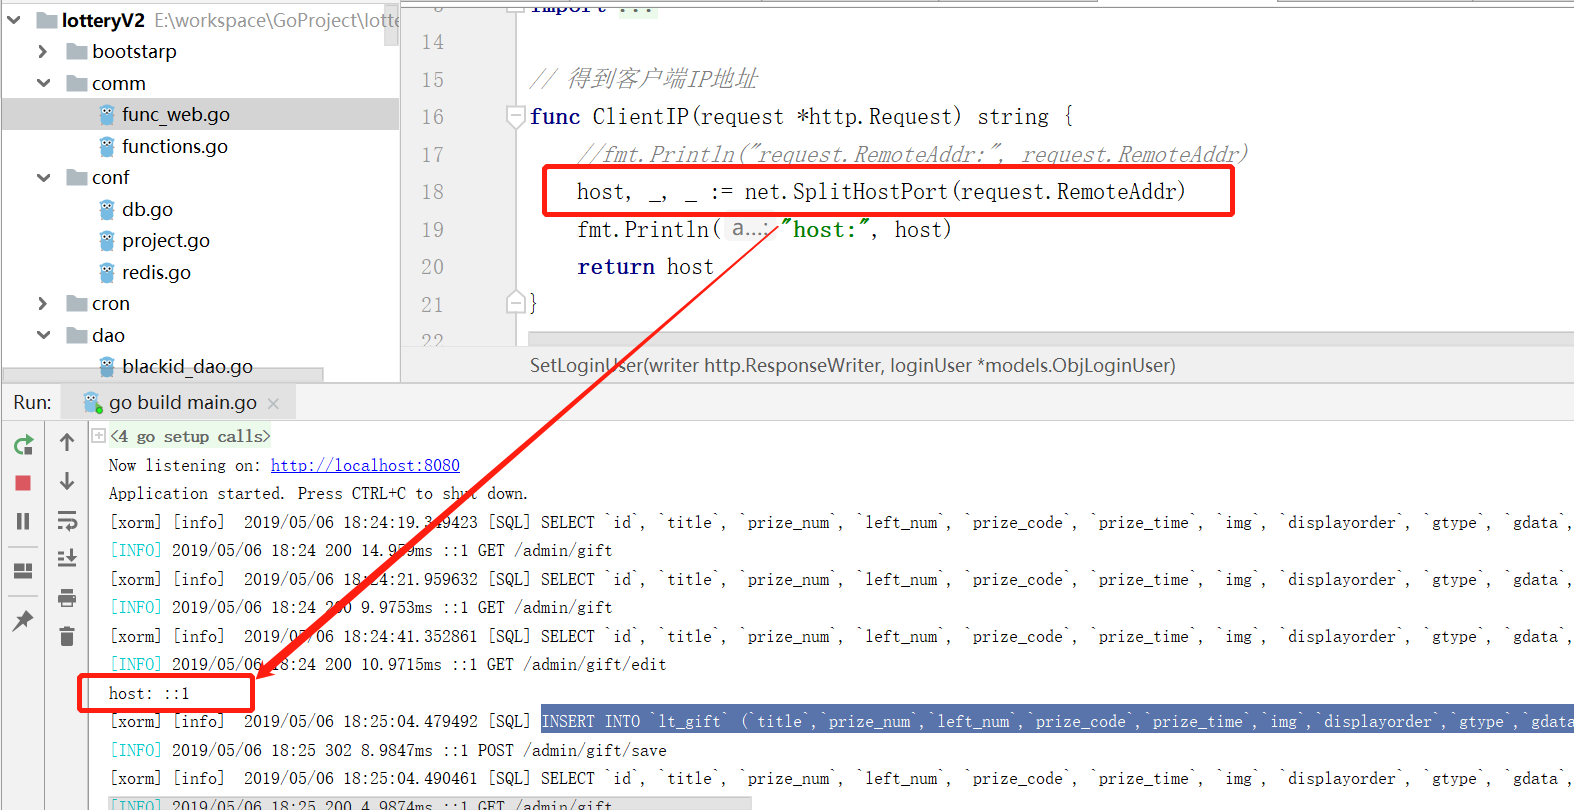Click the 'host: ::1' console output line
Image resolution: width=1574 pixels, height=810 pixels.
coord(149,693)
